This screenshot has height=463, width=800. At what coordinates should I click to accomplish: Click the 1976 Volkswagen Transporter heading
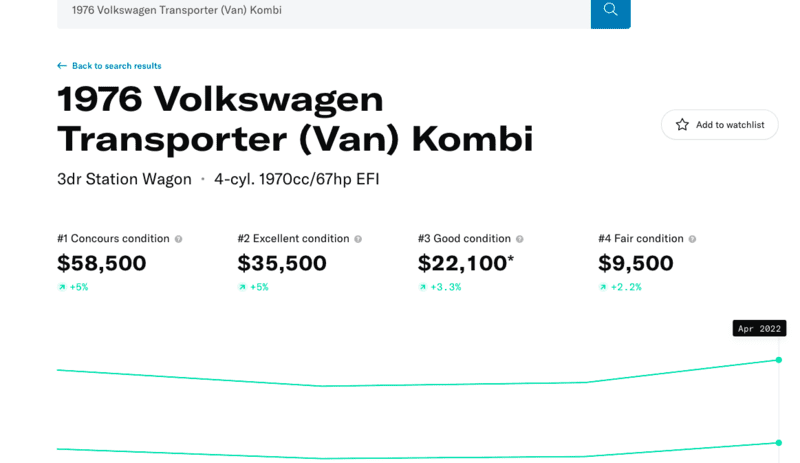(x=295, y=118)
